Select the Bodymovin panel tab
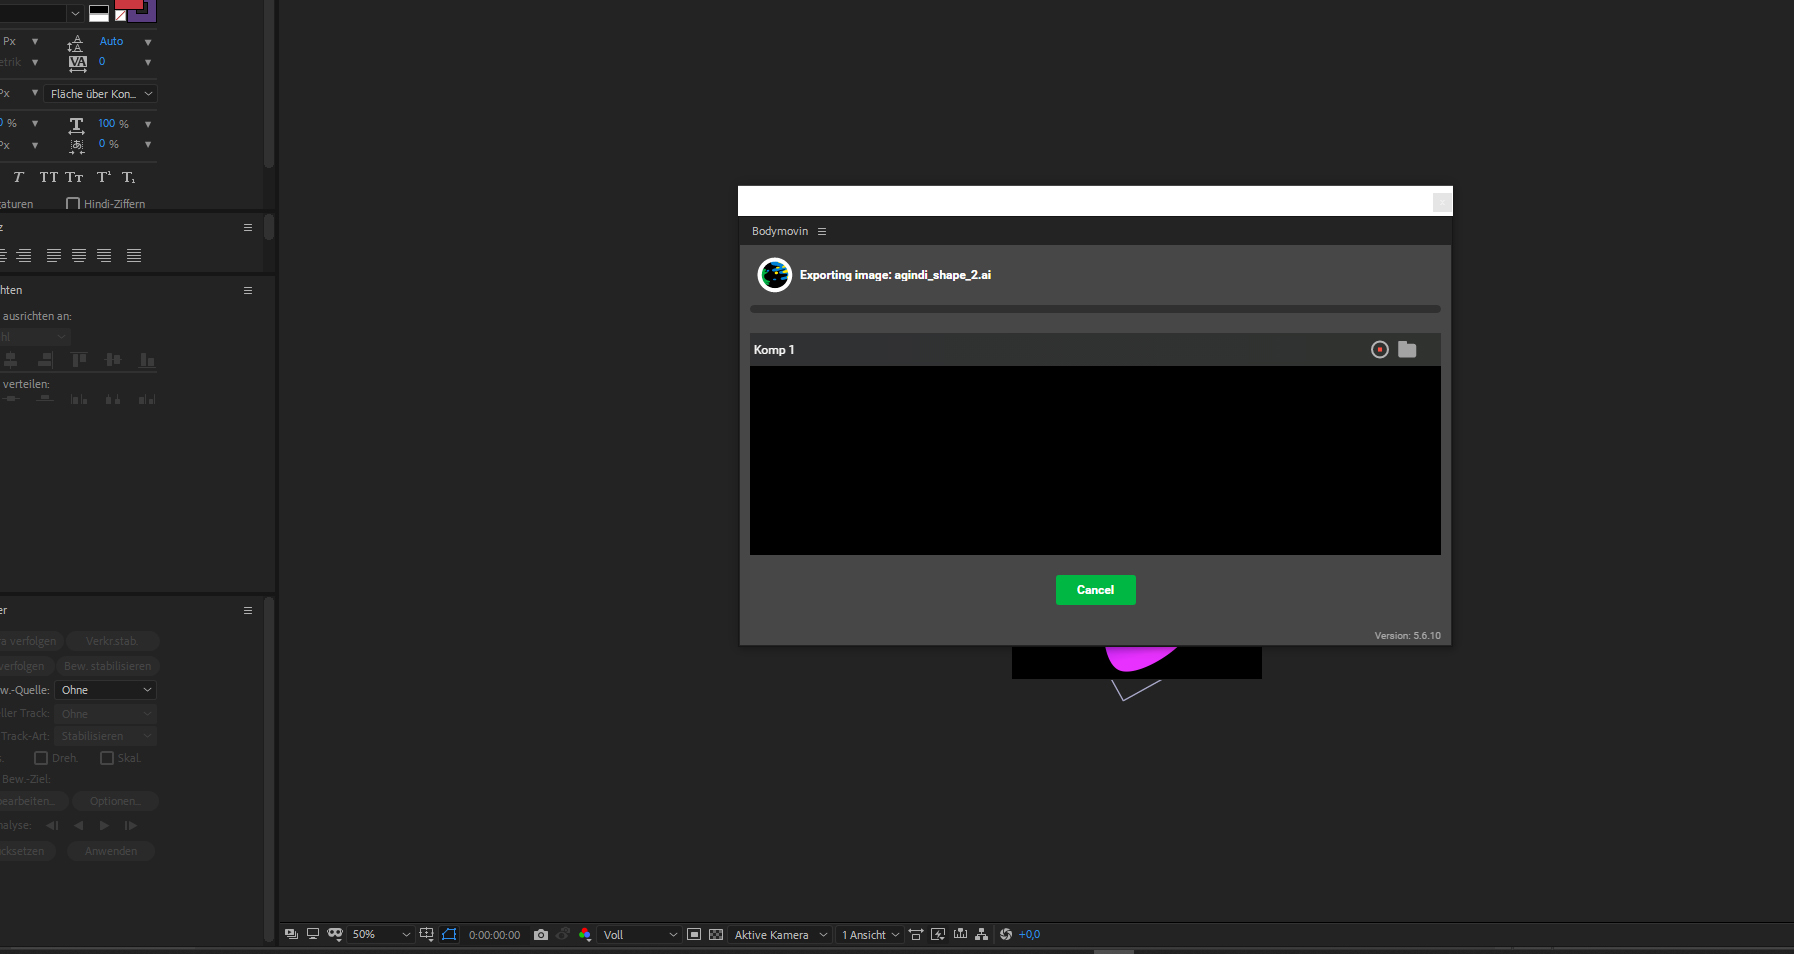The height and width of the screenshot is (954, 1794). pyautogui.click(x=781, y=231)
